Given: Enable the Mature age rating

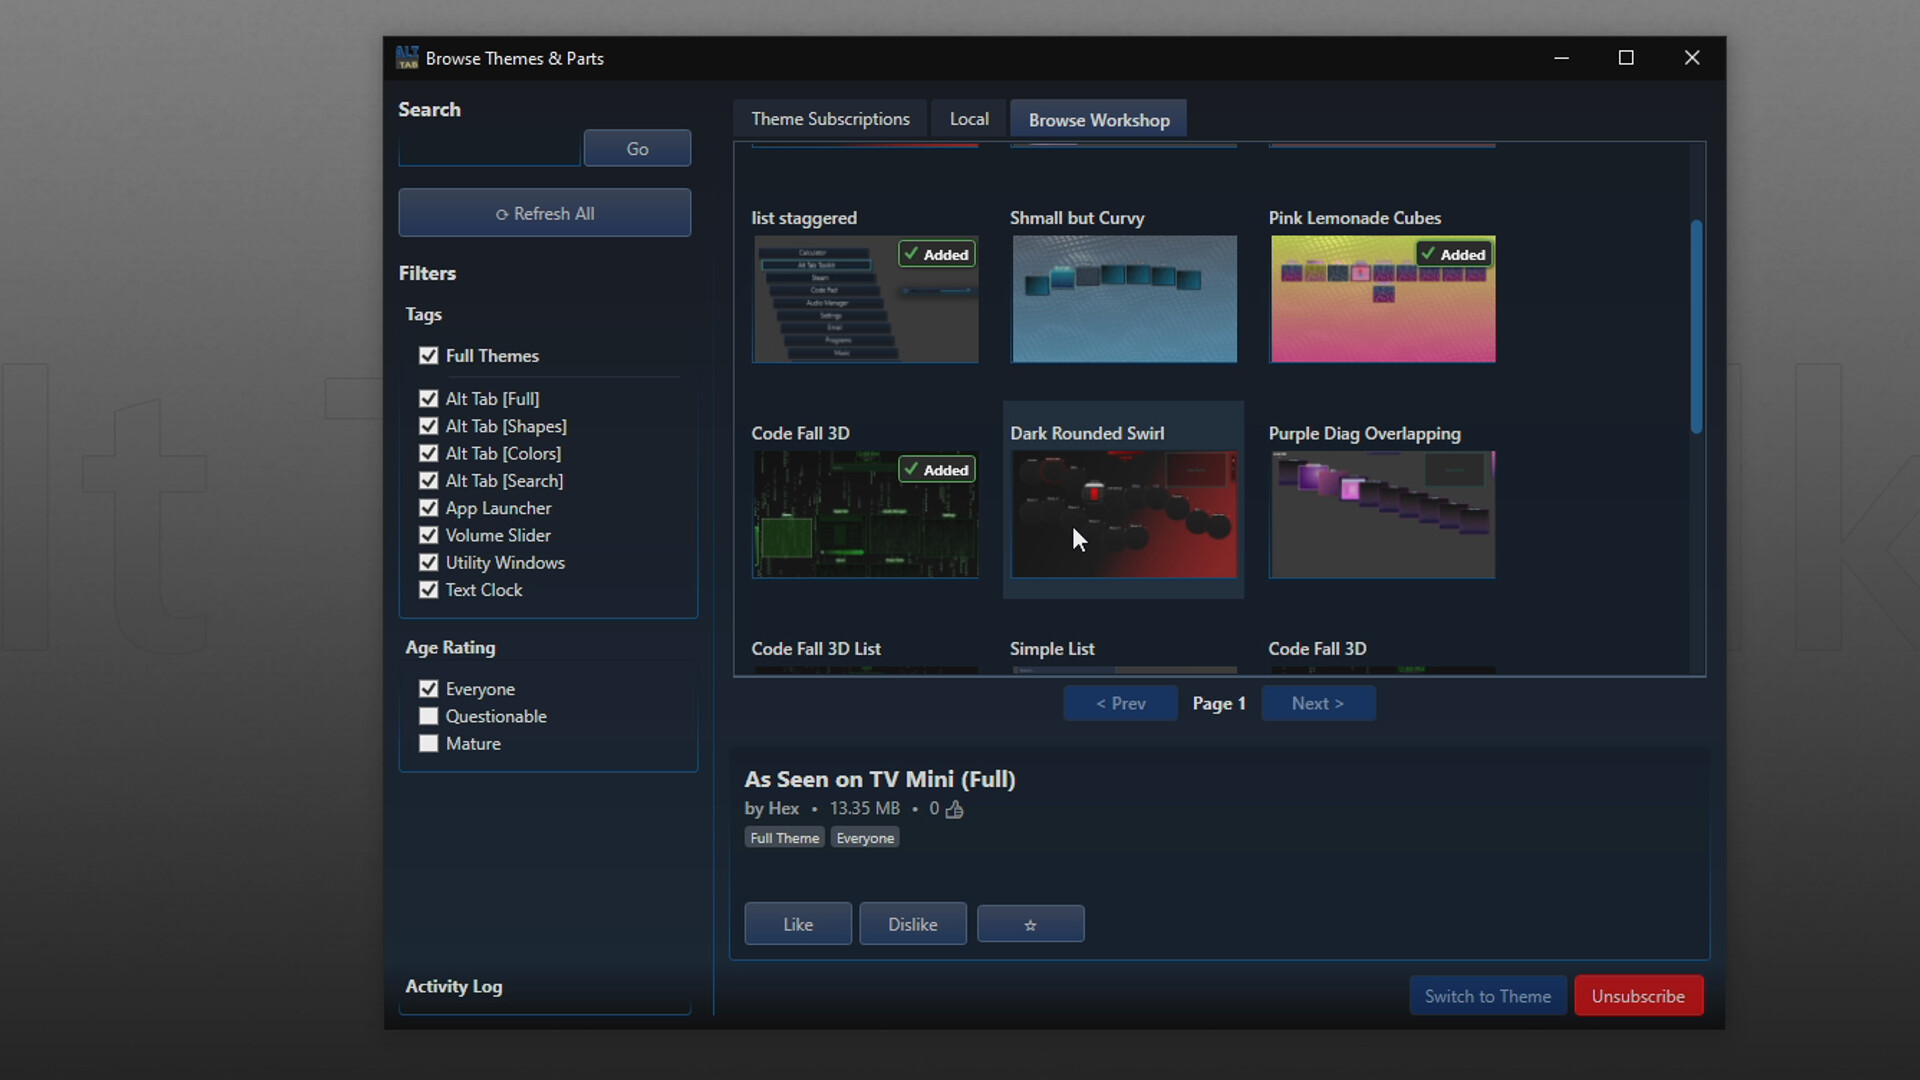Looking at the screenshot, I should click(428, 743).
